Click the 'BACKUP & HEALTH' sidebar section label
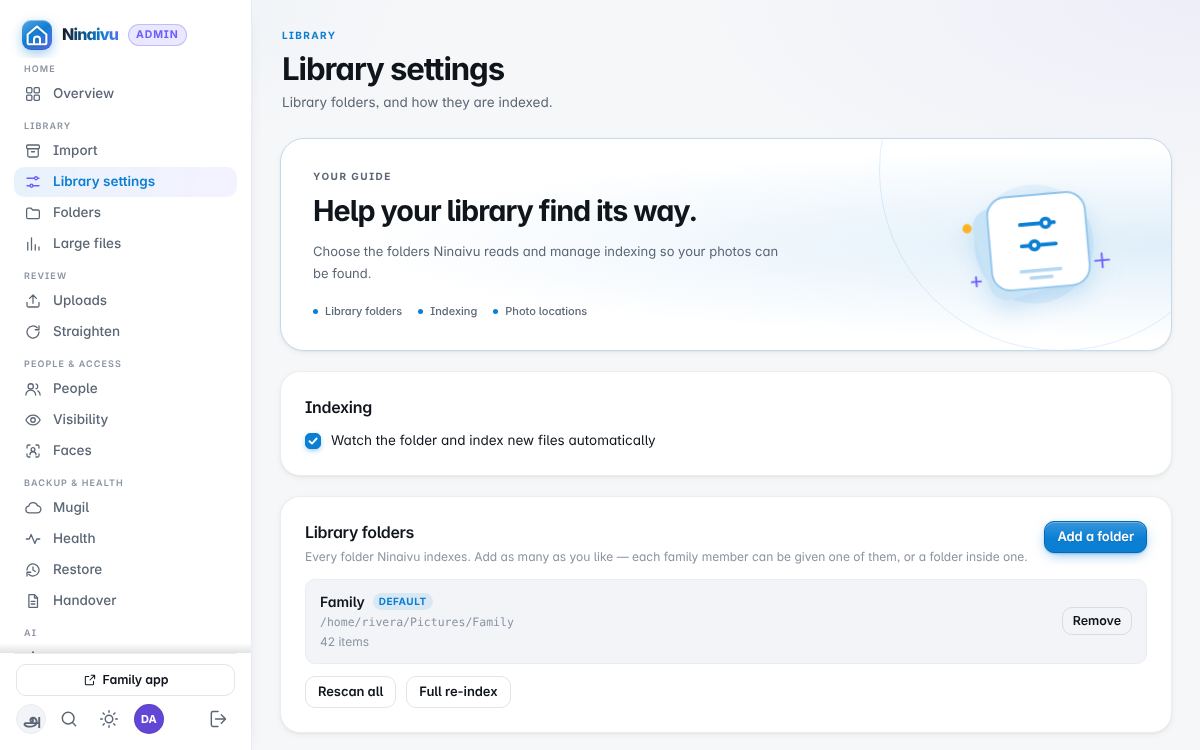 click(74, 483)
